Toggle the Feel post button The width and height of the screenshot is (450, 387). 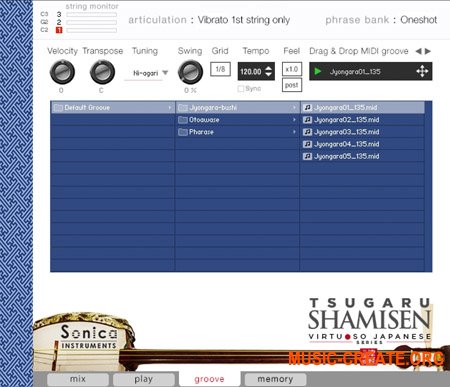[292, 85]
